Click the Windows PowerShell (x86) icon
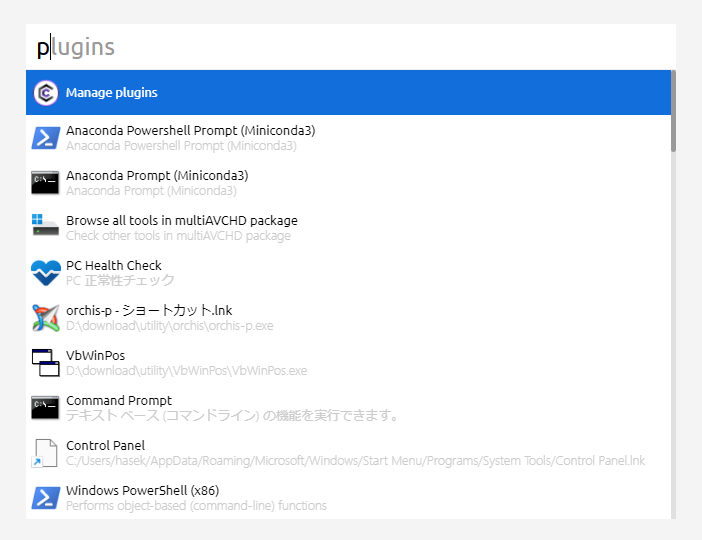This screenshot has height=540, width=702. click(46, 498)
